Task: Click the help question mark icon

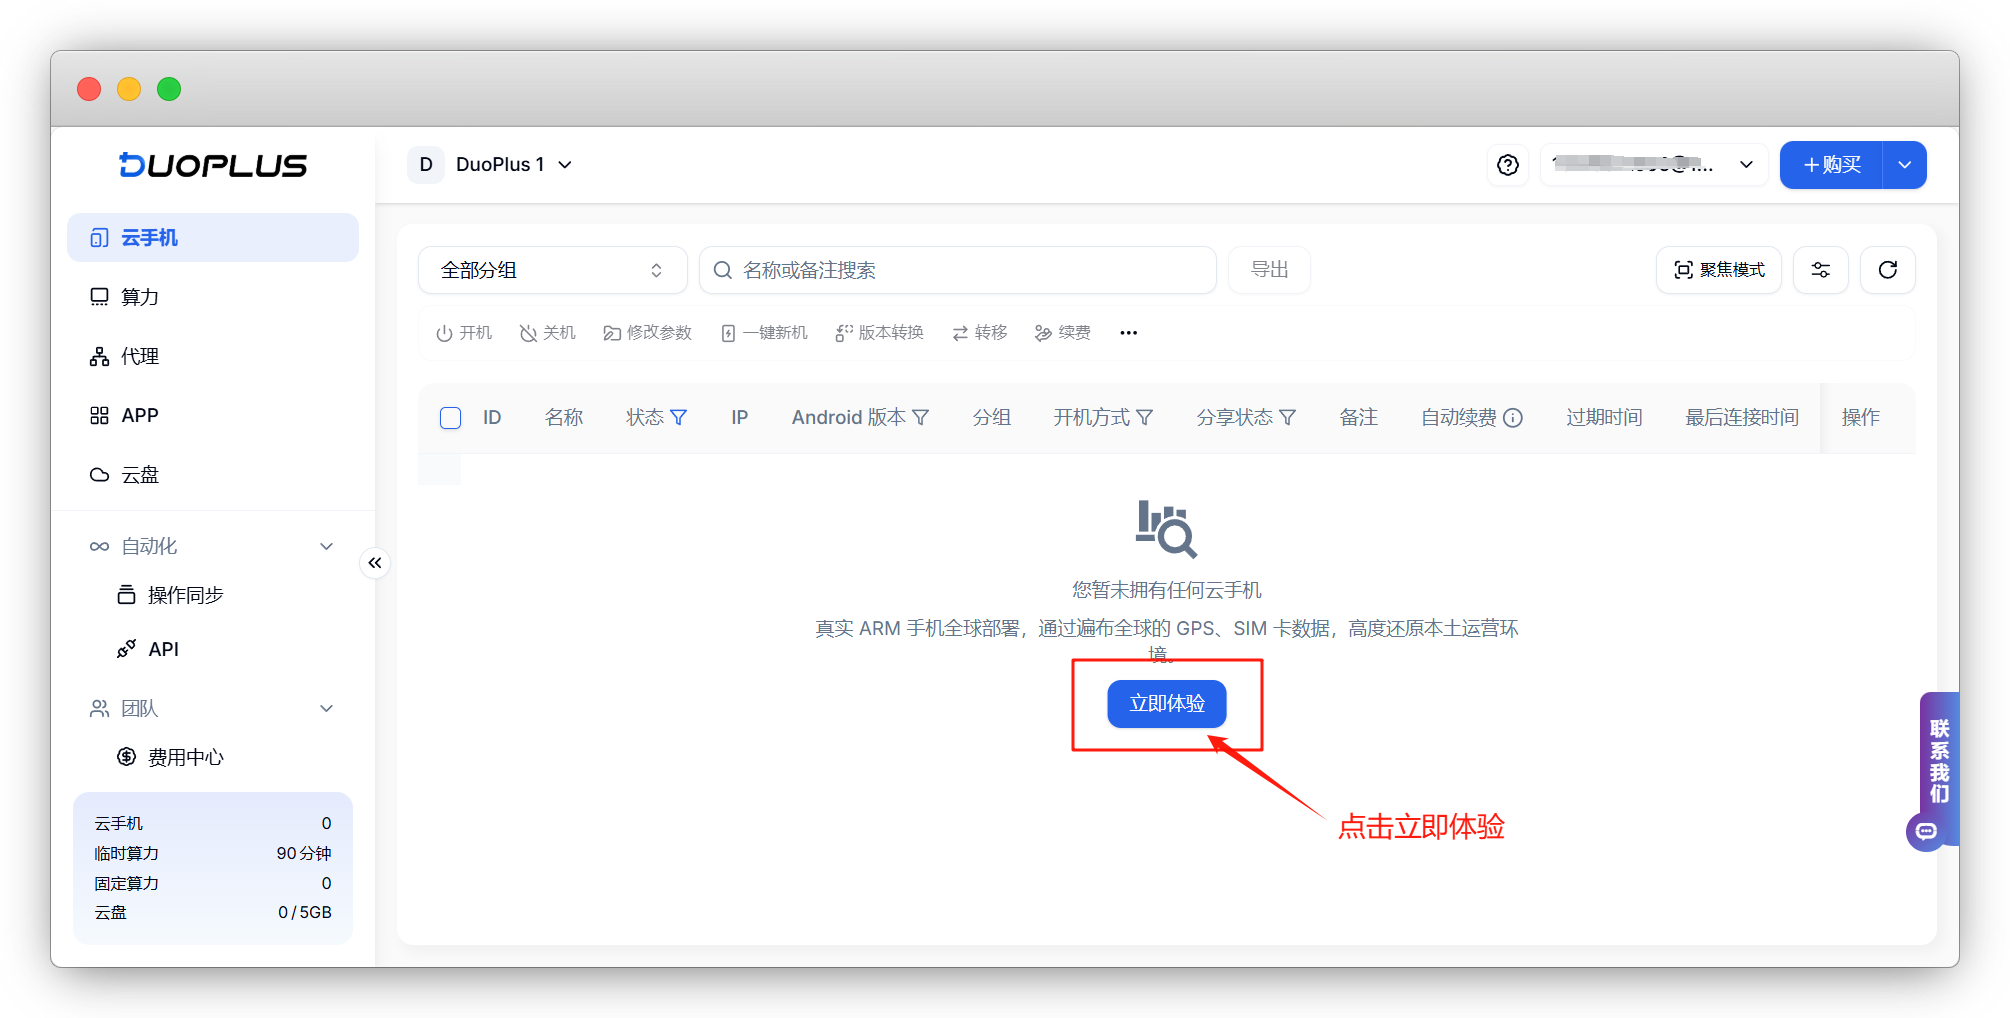Action: (x=1508, y=165)
